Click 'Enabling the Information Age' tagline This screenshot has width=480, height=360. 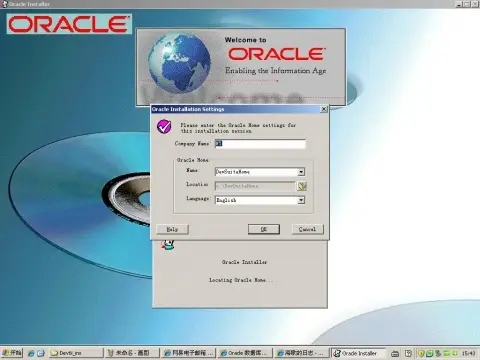click(x=276, y=71)
